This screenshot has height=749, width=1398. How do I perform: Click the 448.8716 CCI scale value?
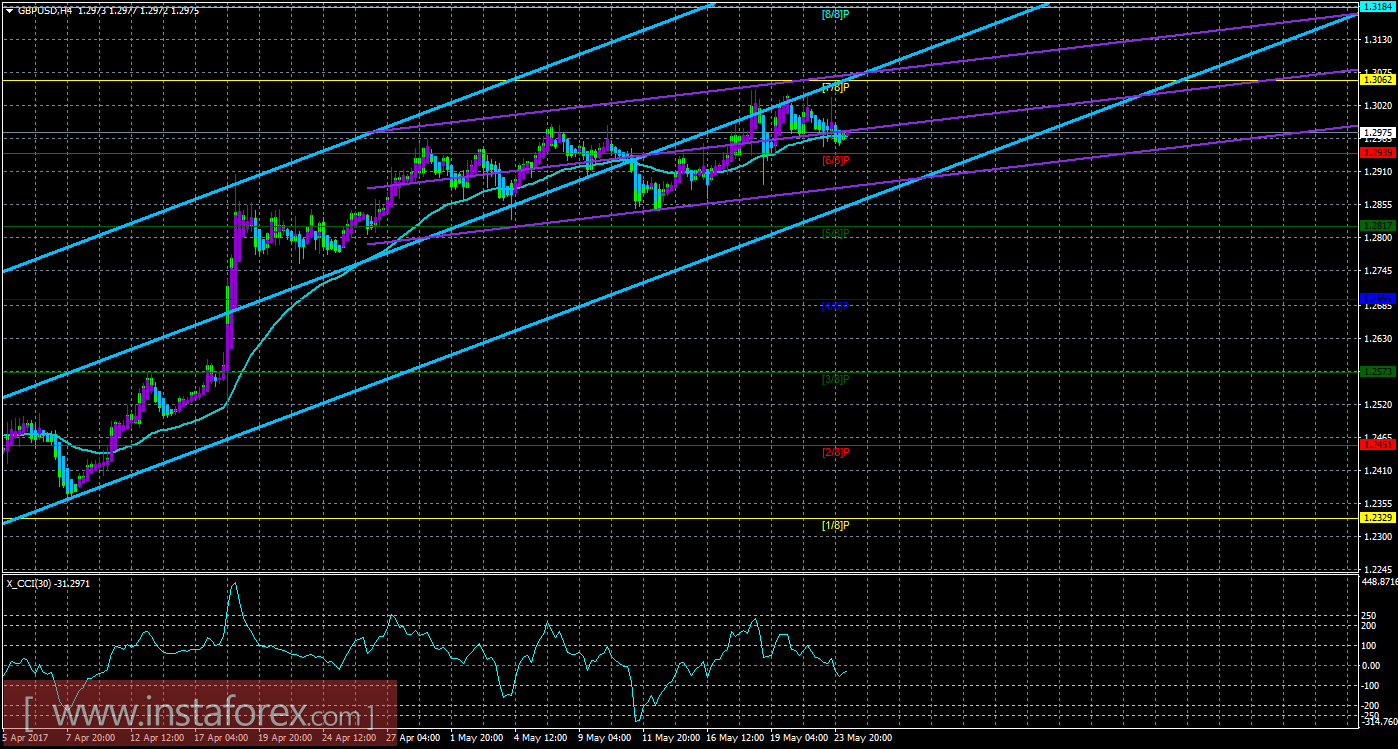coord(1380,581)
